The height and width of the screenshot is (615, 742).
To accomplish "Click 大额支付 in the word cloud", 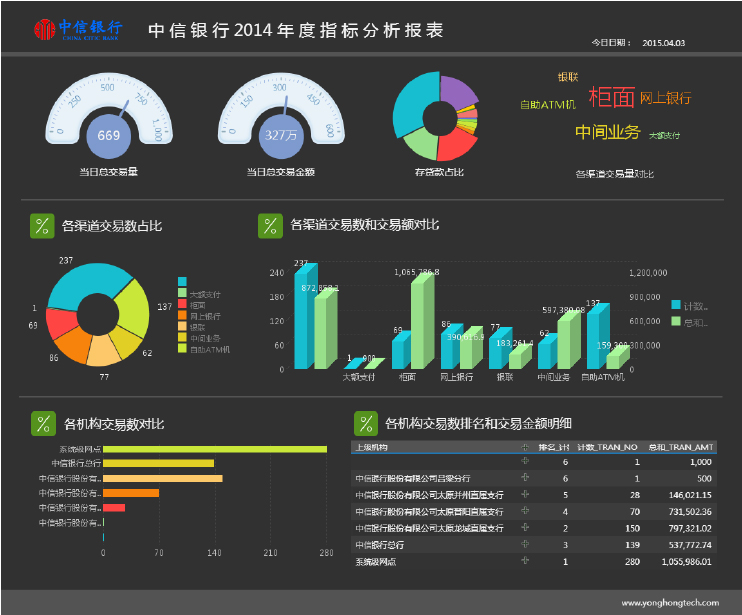I will click(x=664, y=136).
